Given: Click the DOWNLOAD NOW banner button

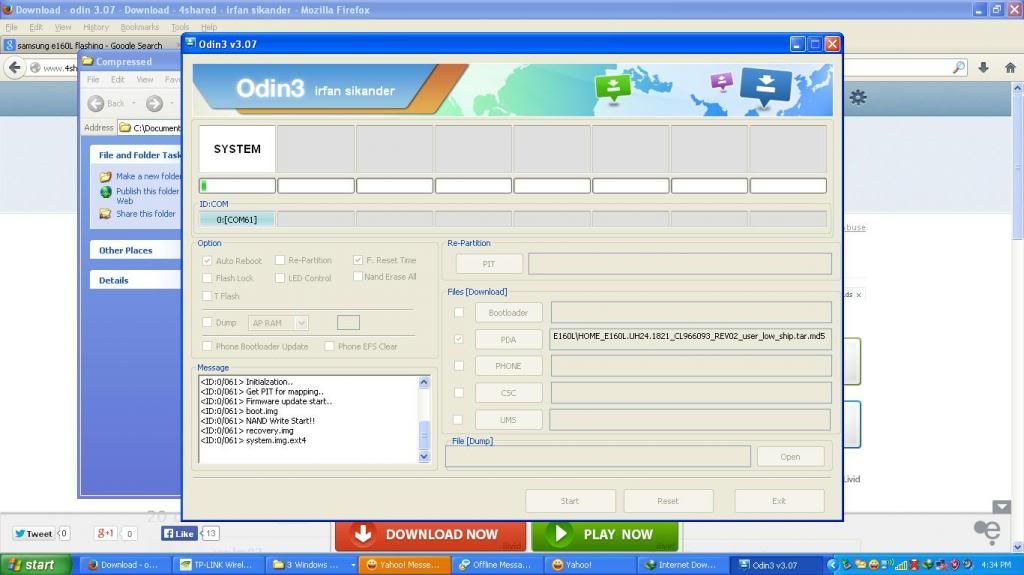Looking at the screenshot, I should pyautogui.click(x=430, y=534).
